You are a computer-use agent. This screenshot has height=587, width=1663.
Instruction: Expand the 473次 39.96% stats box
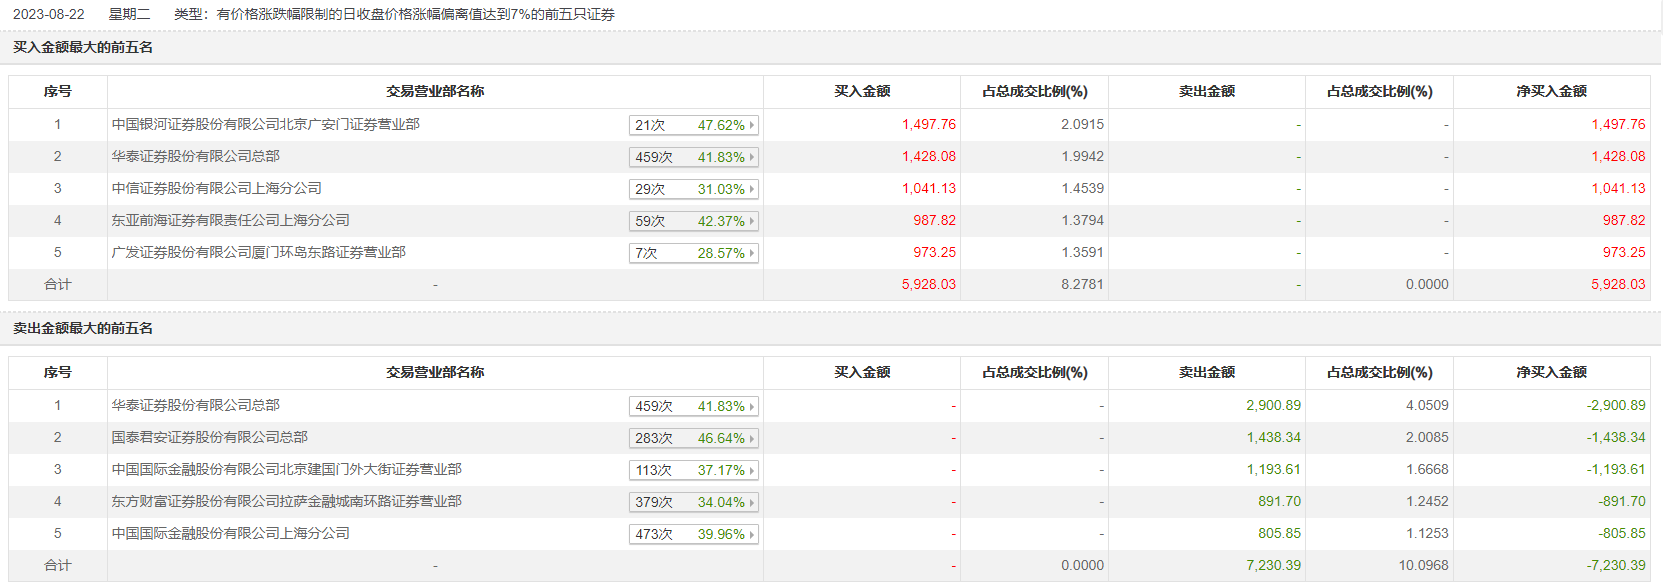point(693,534)
